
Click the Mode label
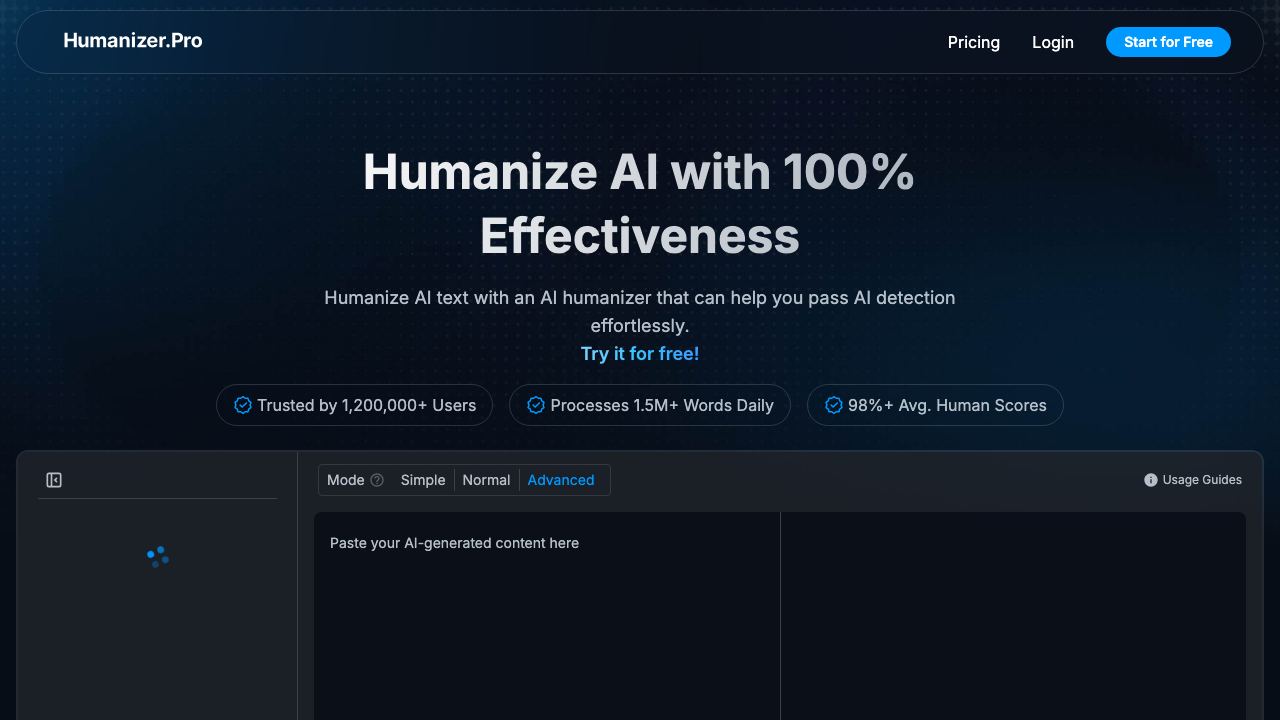tap(345, 480)
